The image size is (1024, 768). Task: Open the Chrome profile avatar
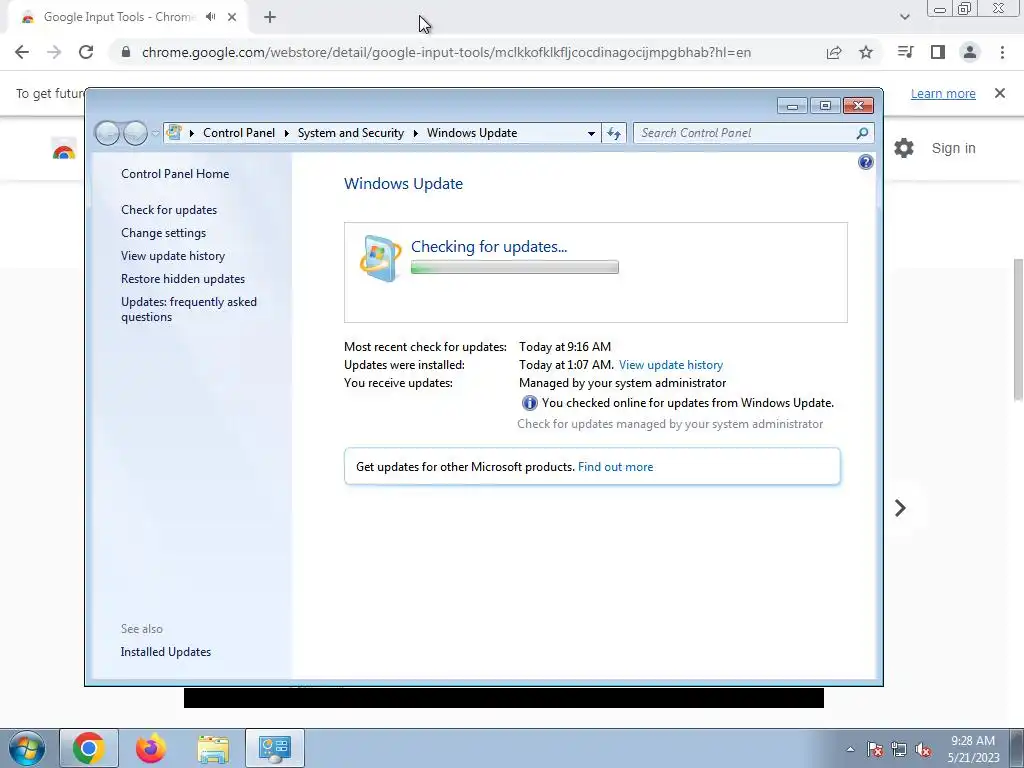pyautogui.click(x=970, y=52)
